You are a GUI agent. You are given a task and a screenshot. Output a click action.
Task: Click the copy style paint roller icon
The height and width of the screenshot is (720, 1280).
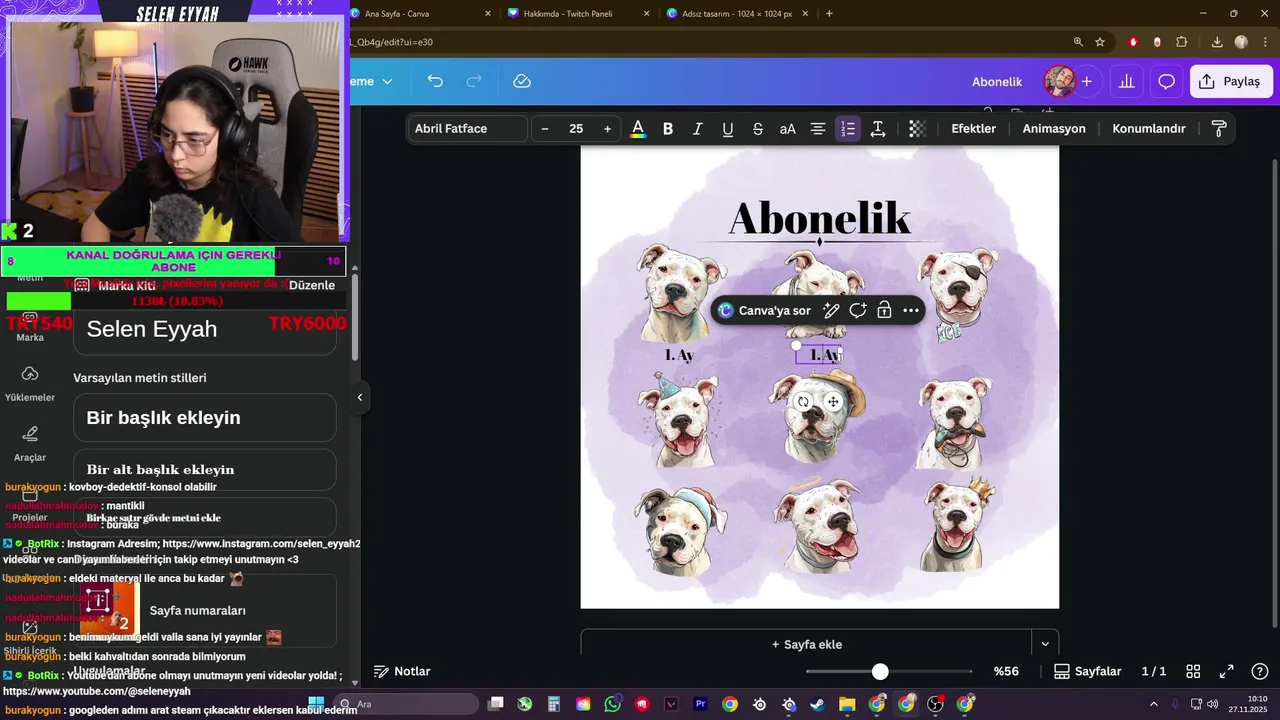(1219, 129)
